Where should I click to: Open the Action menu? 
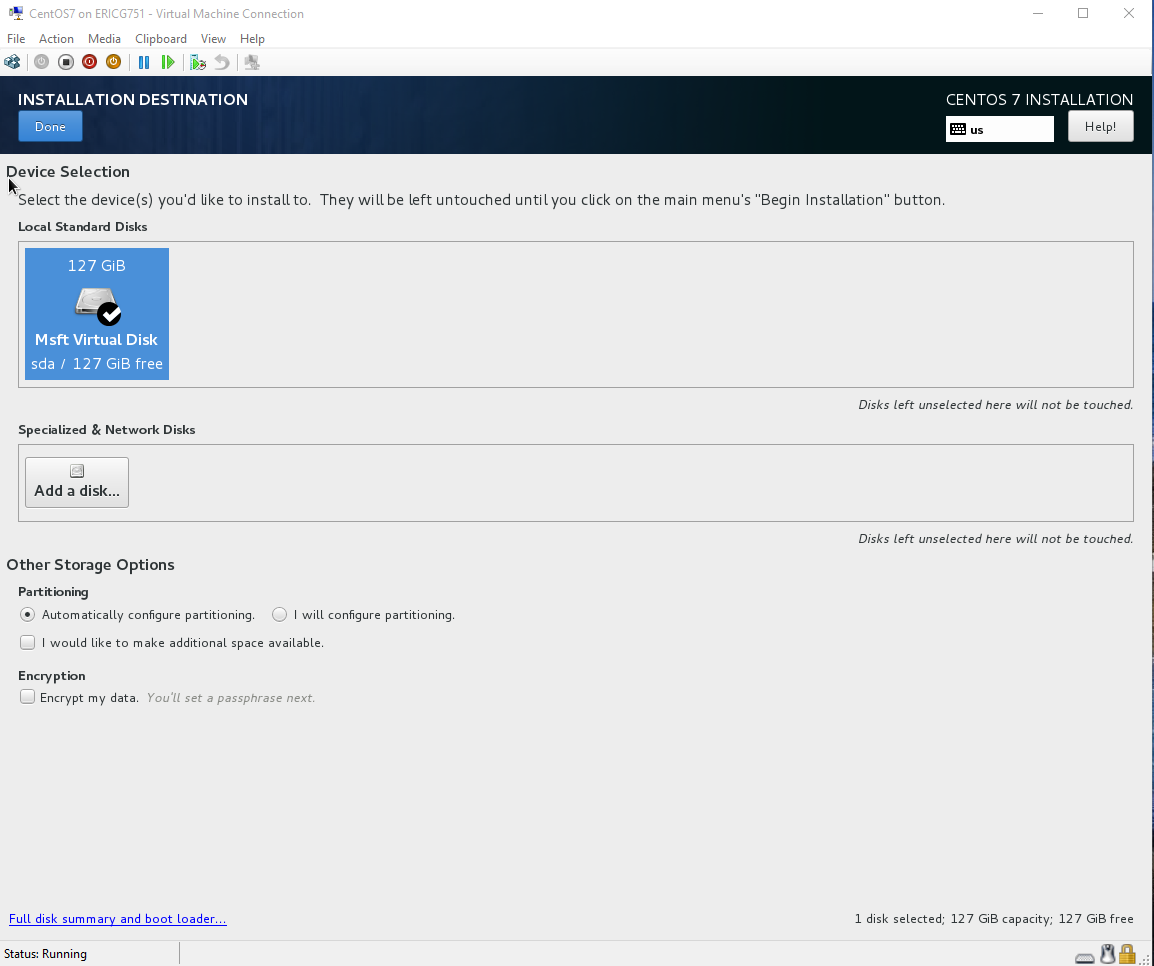pos(56,39)
